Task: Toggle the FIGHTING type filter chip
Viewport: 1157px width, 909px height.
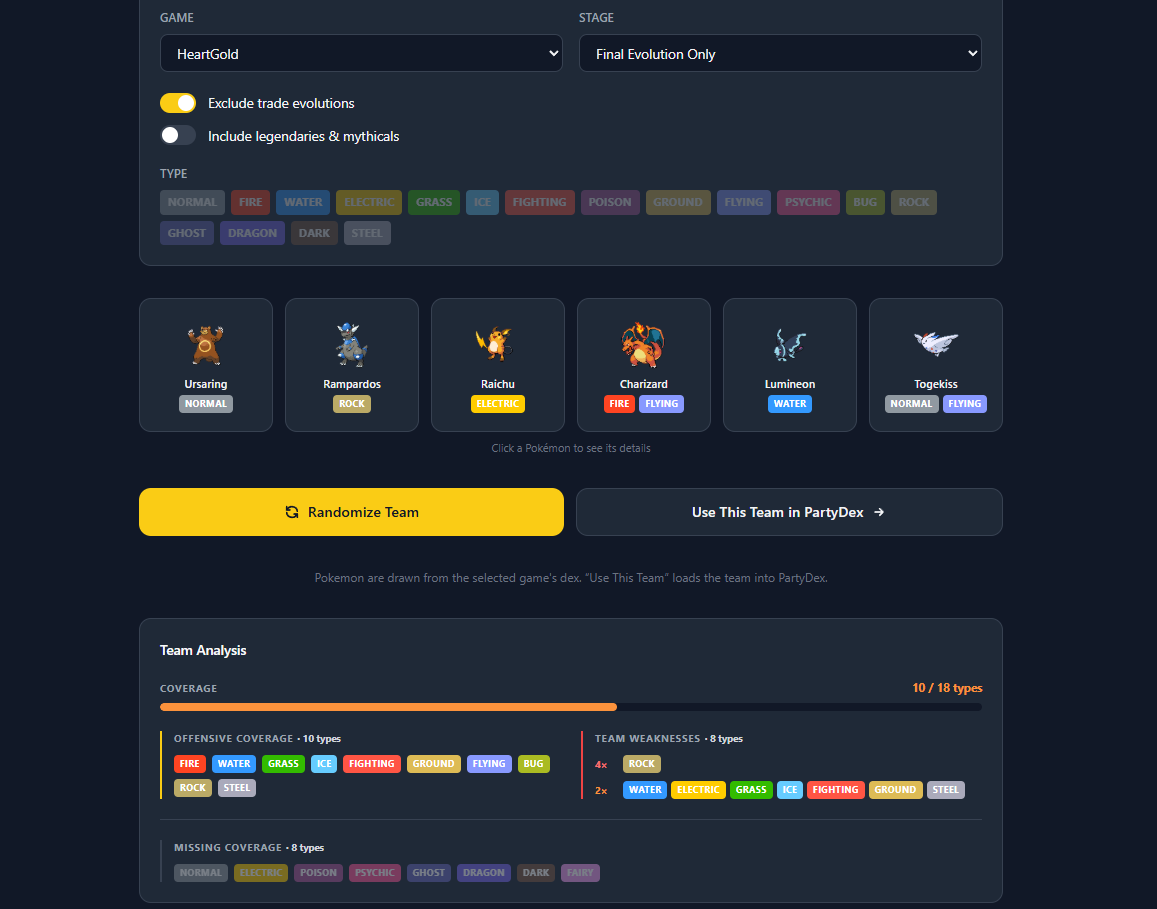Action: (539, 202)
